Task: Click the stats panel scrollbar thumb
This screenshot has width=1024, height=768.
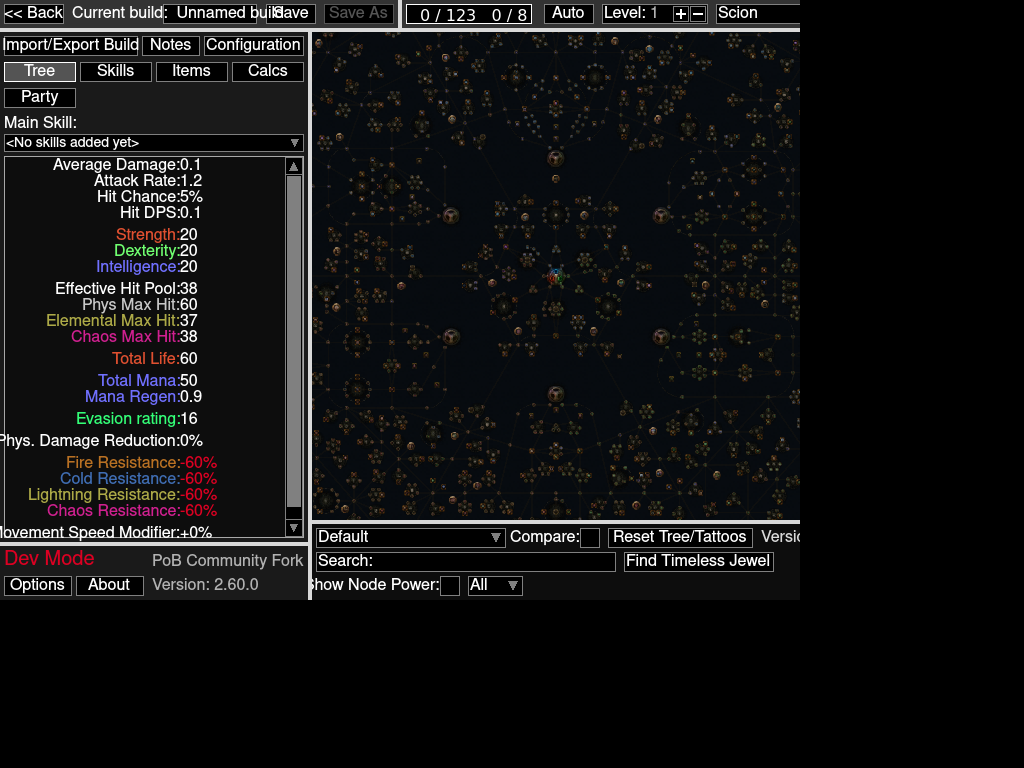Action: (294, 341)
